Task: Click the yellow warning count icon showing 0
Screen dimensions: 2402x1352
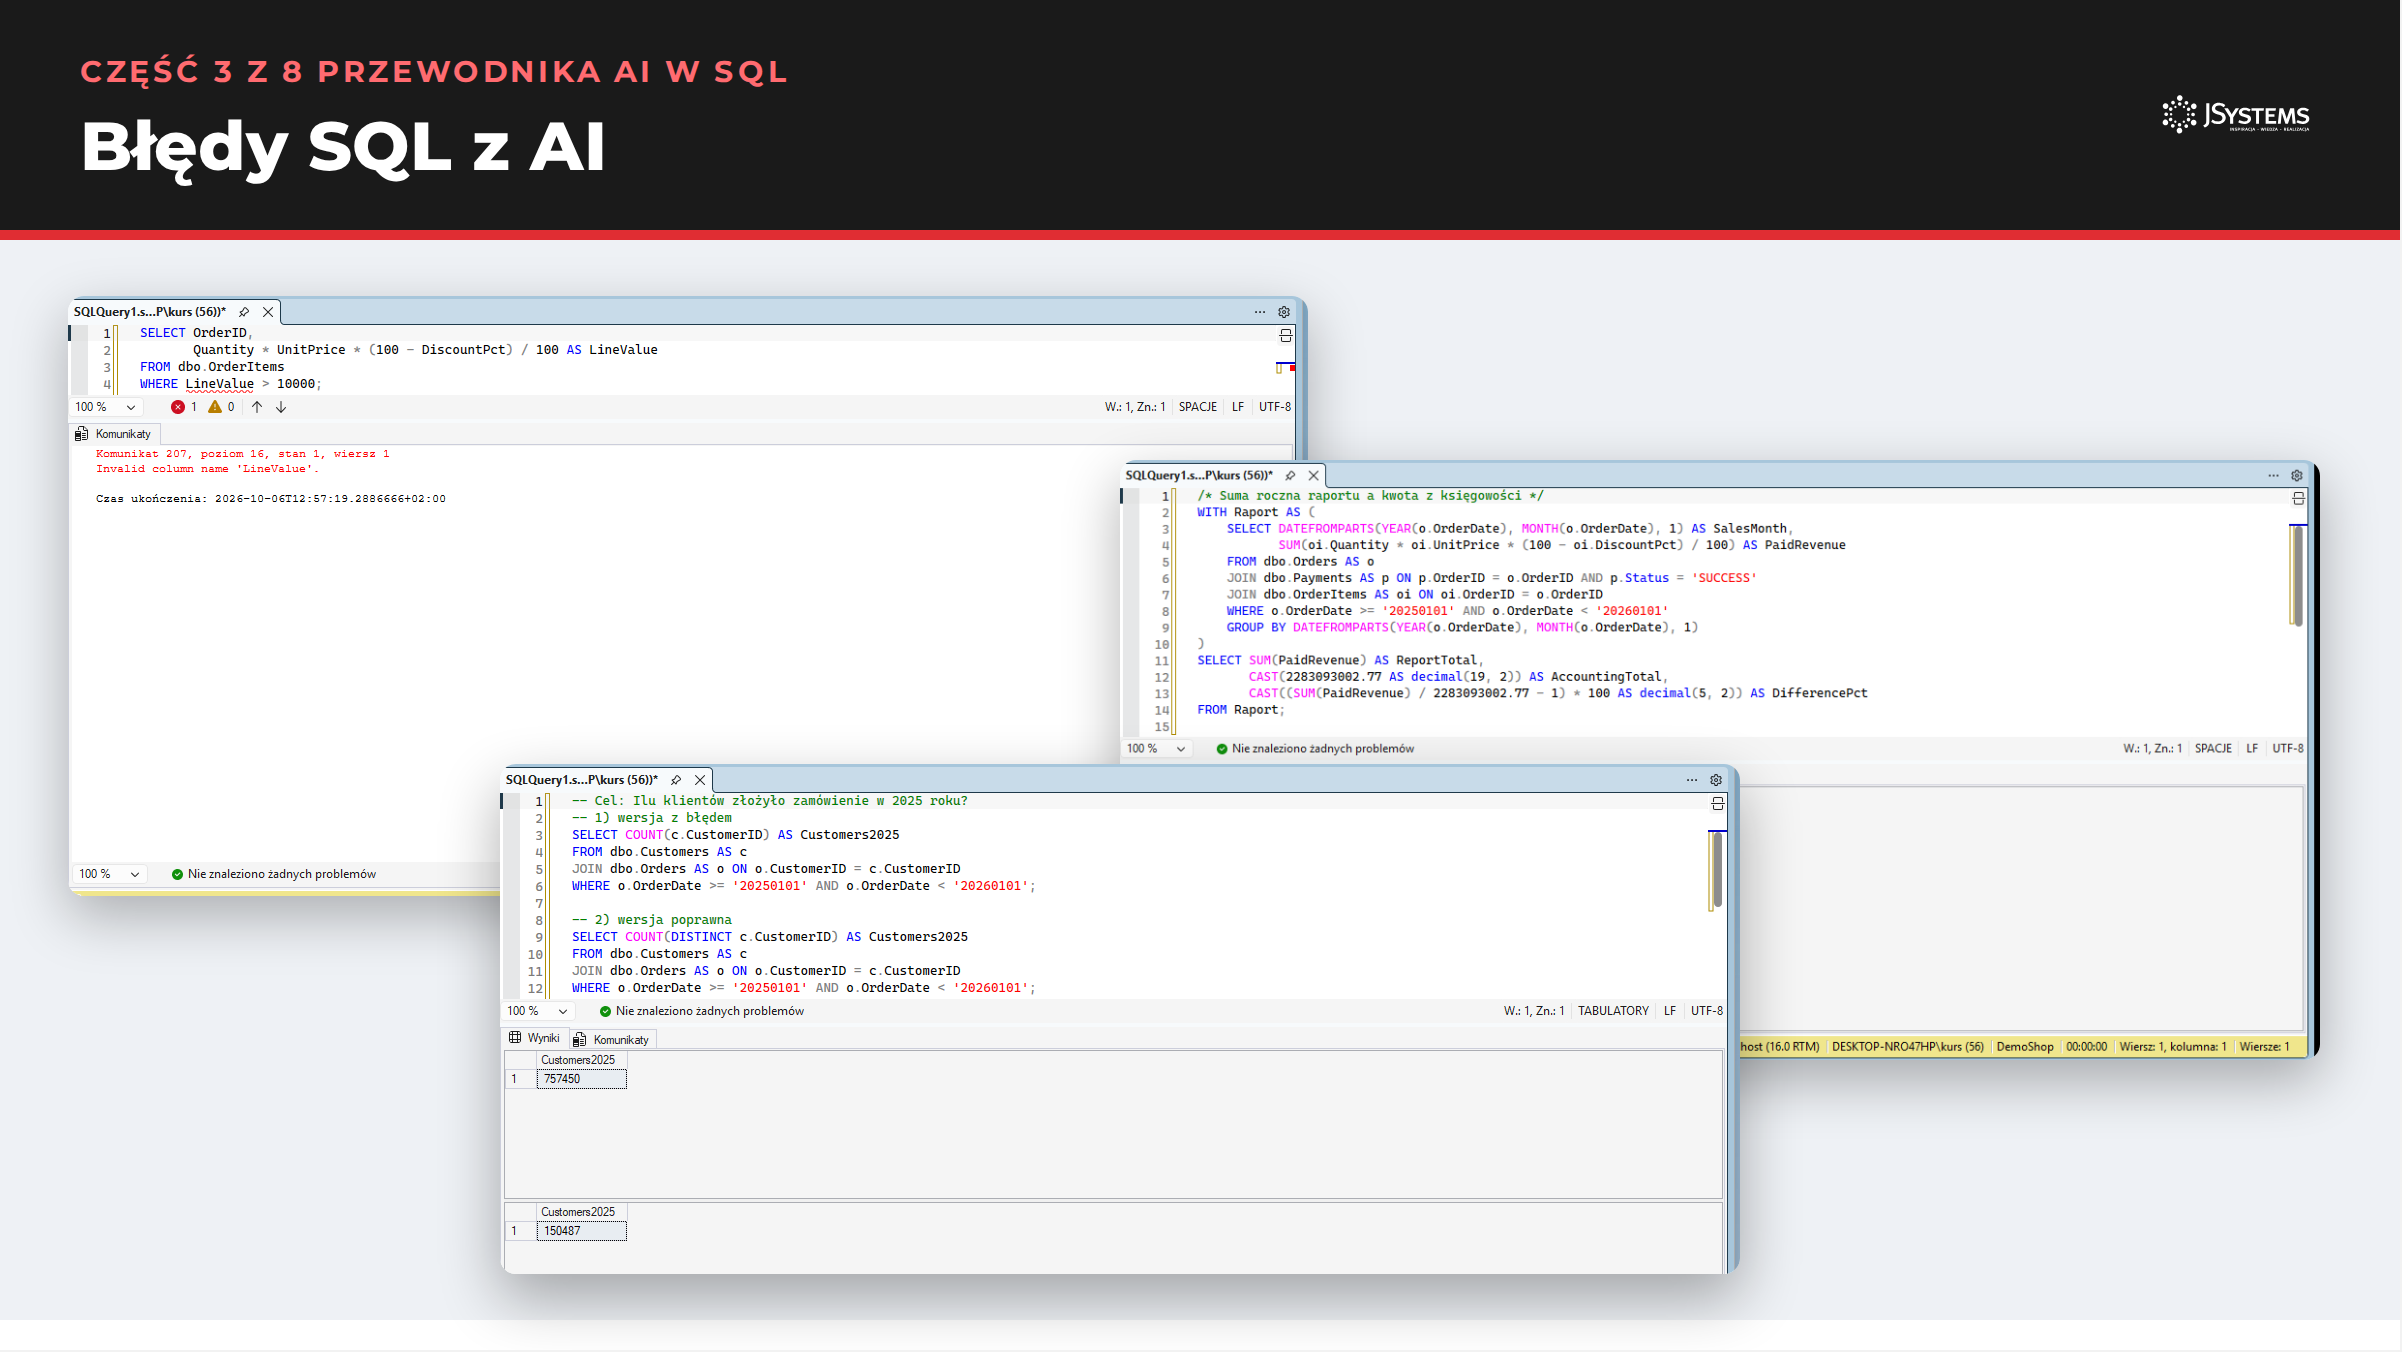Action: 215,407
